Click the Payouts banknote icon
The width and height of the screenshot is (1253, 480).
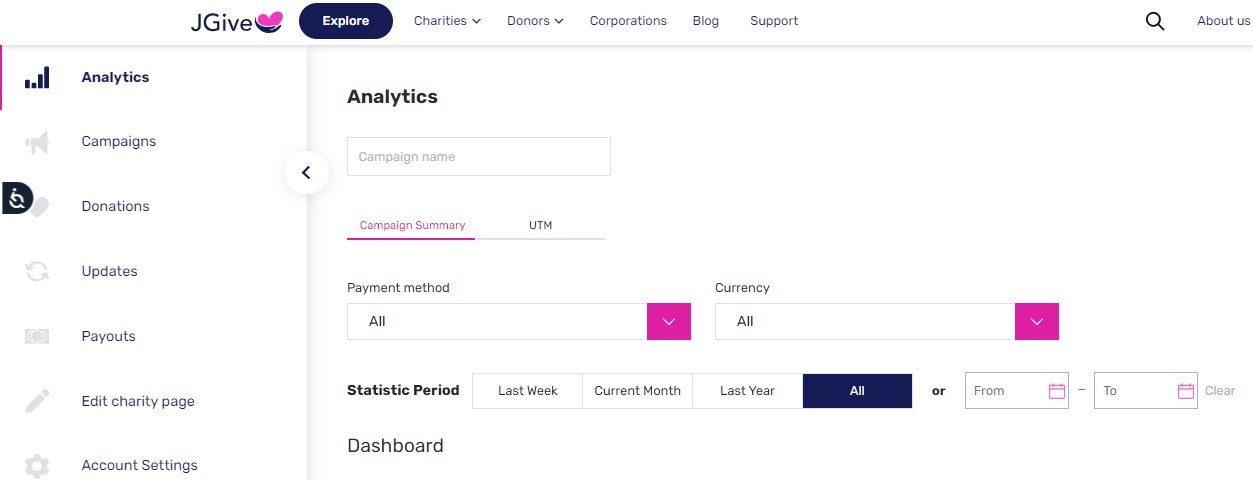point(37,337)
